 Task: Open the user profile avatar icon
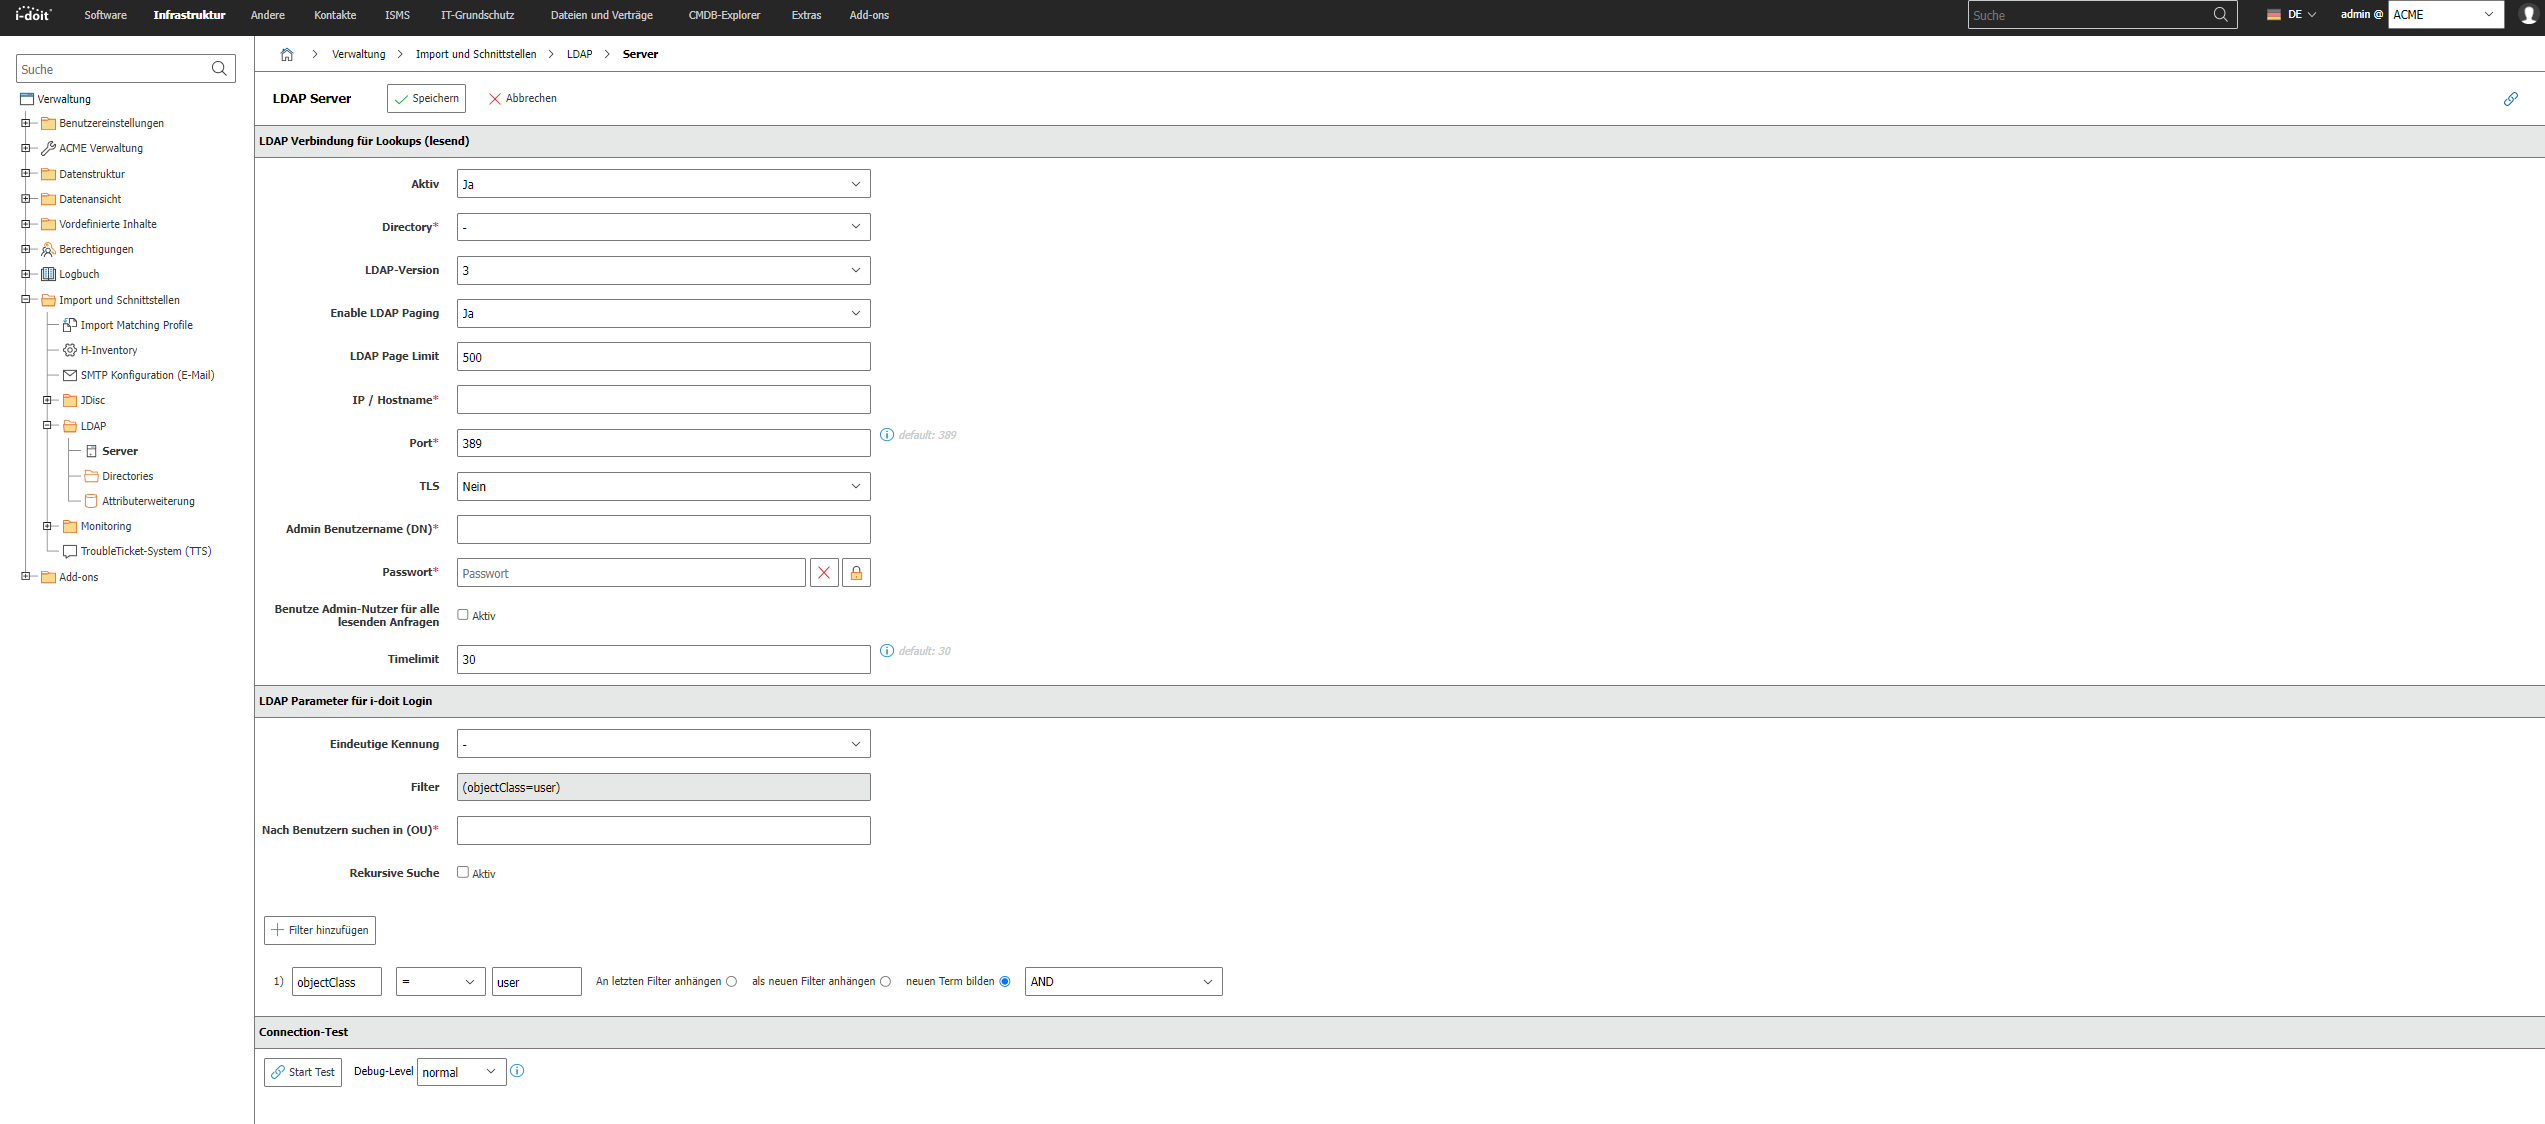(x=2528, y=14)
